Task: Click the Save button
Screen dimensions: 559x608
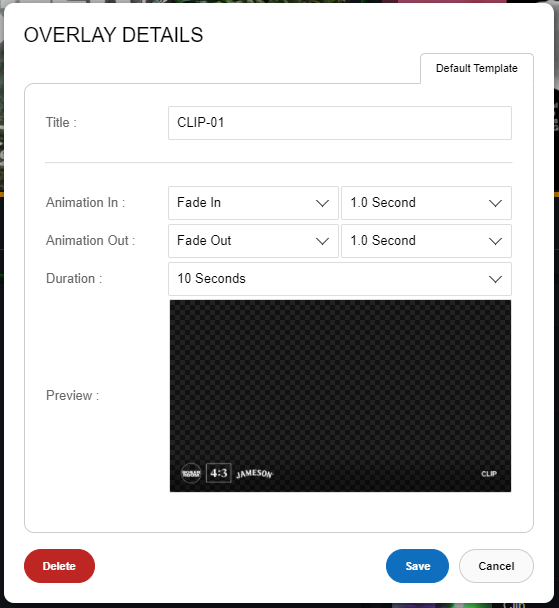Action: 418,566
